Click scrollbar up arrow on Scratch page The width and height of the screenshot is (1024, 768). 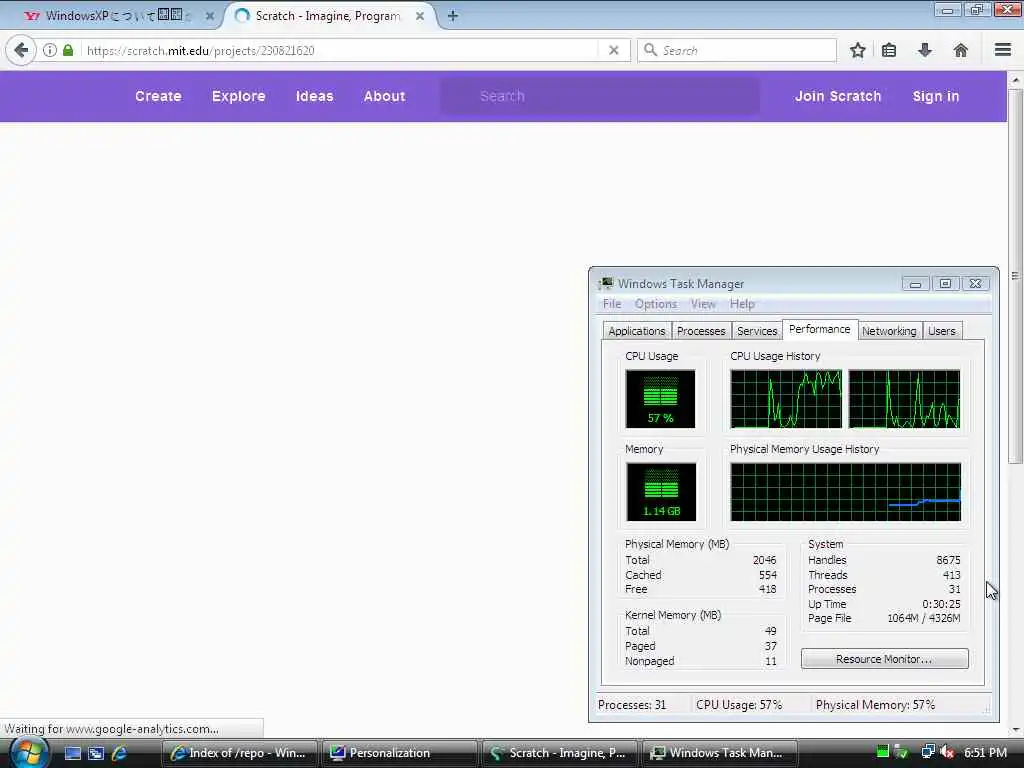(1015, 80)
